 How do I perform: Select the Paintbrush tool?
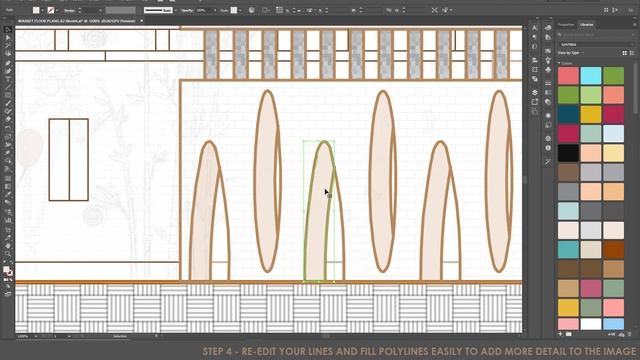pyautogui.click(x=8, y=103)
